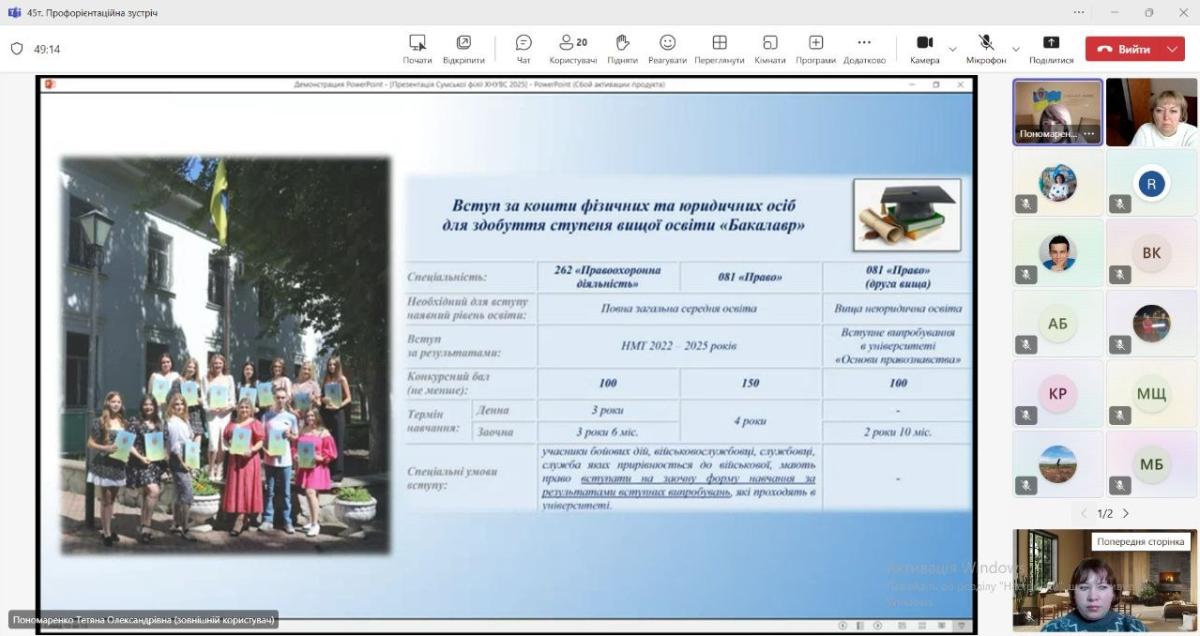Open the Реагувати reactions menu

coord(667,48)
